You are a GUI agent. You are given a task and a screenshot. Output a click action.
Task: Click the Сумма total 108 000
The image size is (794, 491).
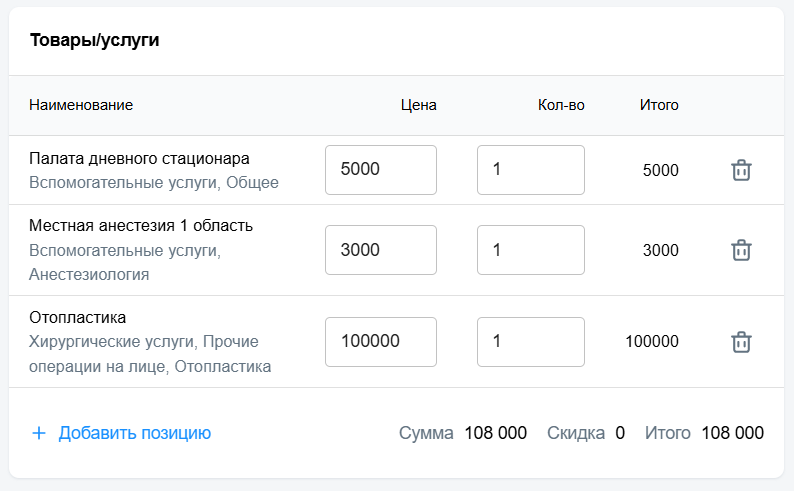(x=496, y=433)
